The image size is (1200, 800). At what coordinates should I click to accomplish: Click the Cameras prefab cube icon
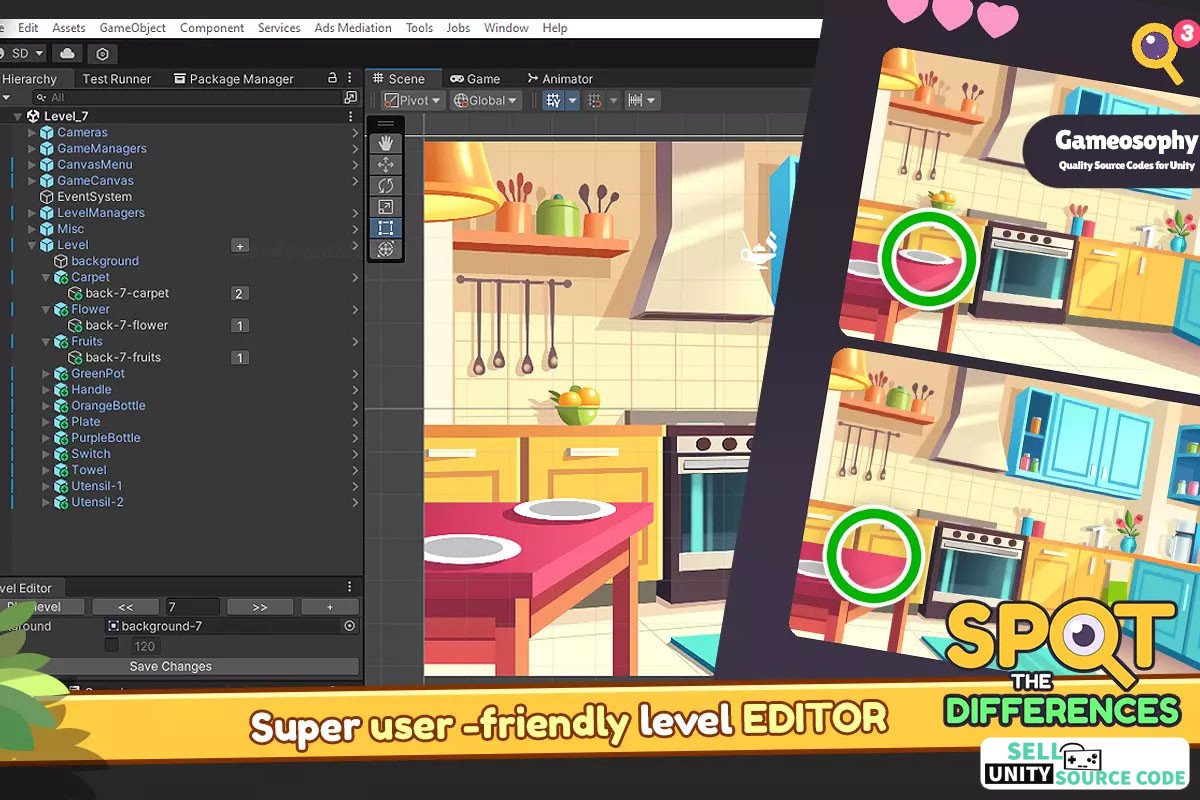pyautogui.click(x=46, y=132)
